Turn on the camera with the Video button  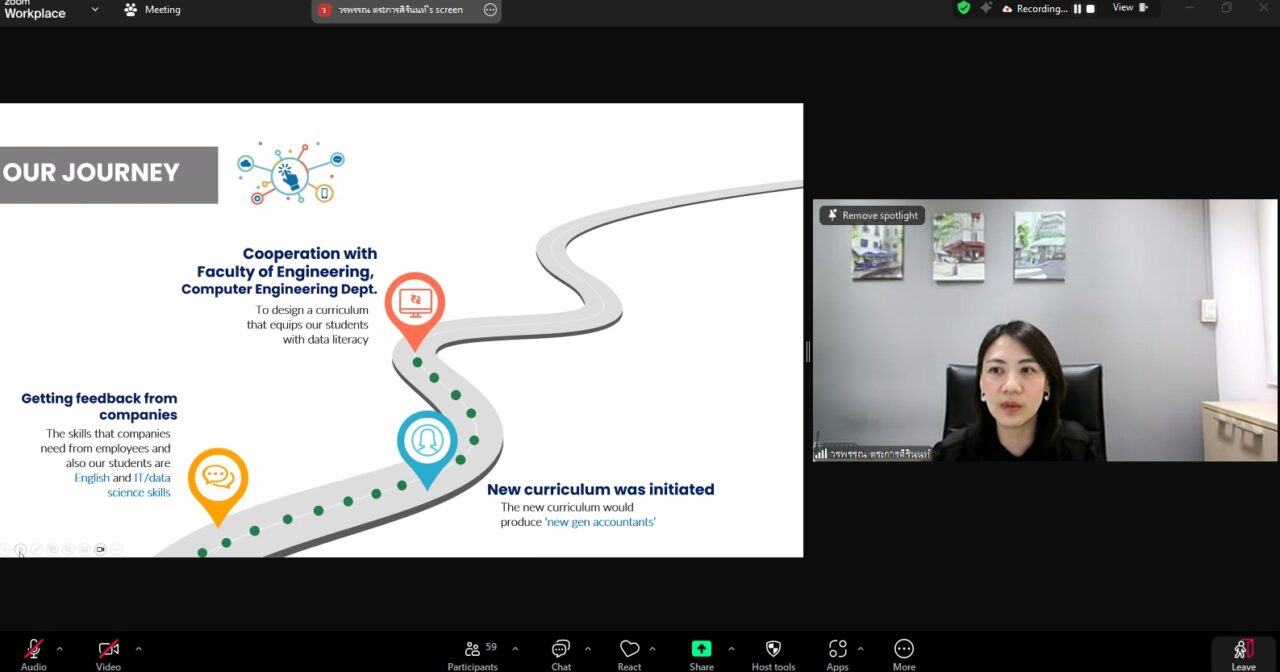click(x=108, y=650)
